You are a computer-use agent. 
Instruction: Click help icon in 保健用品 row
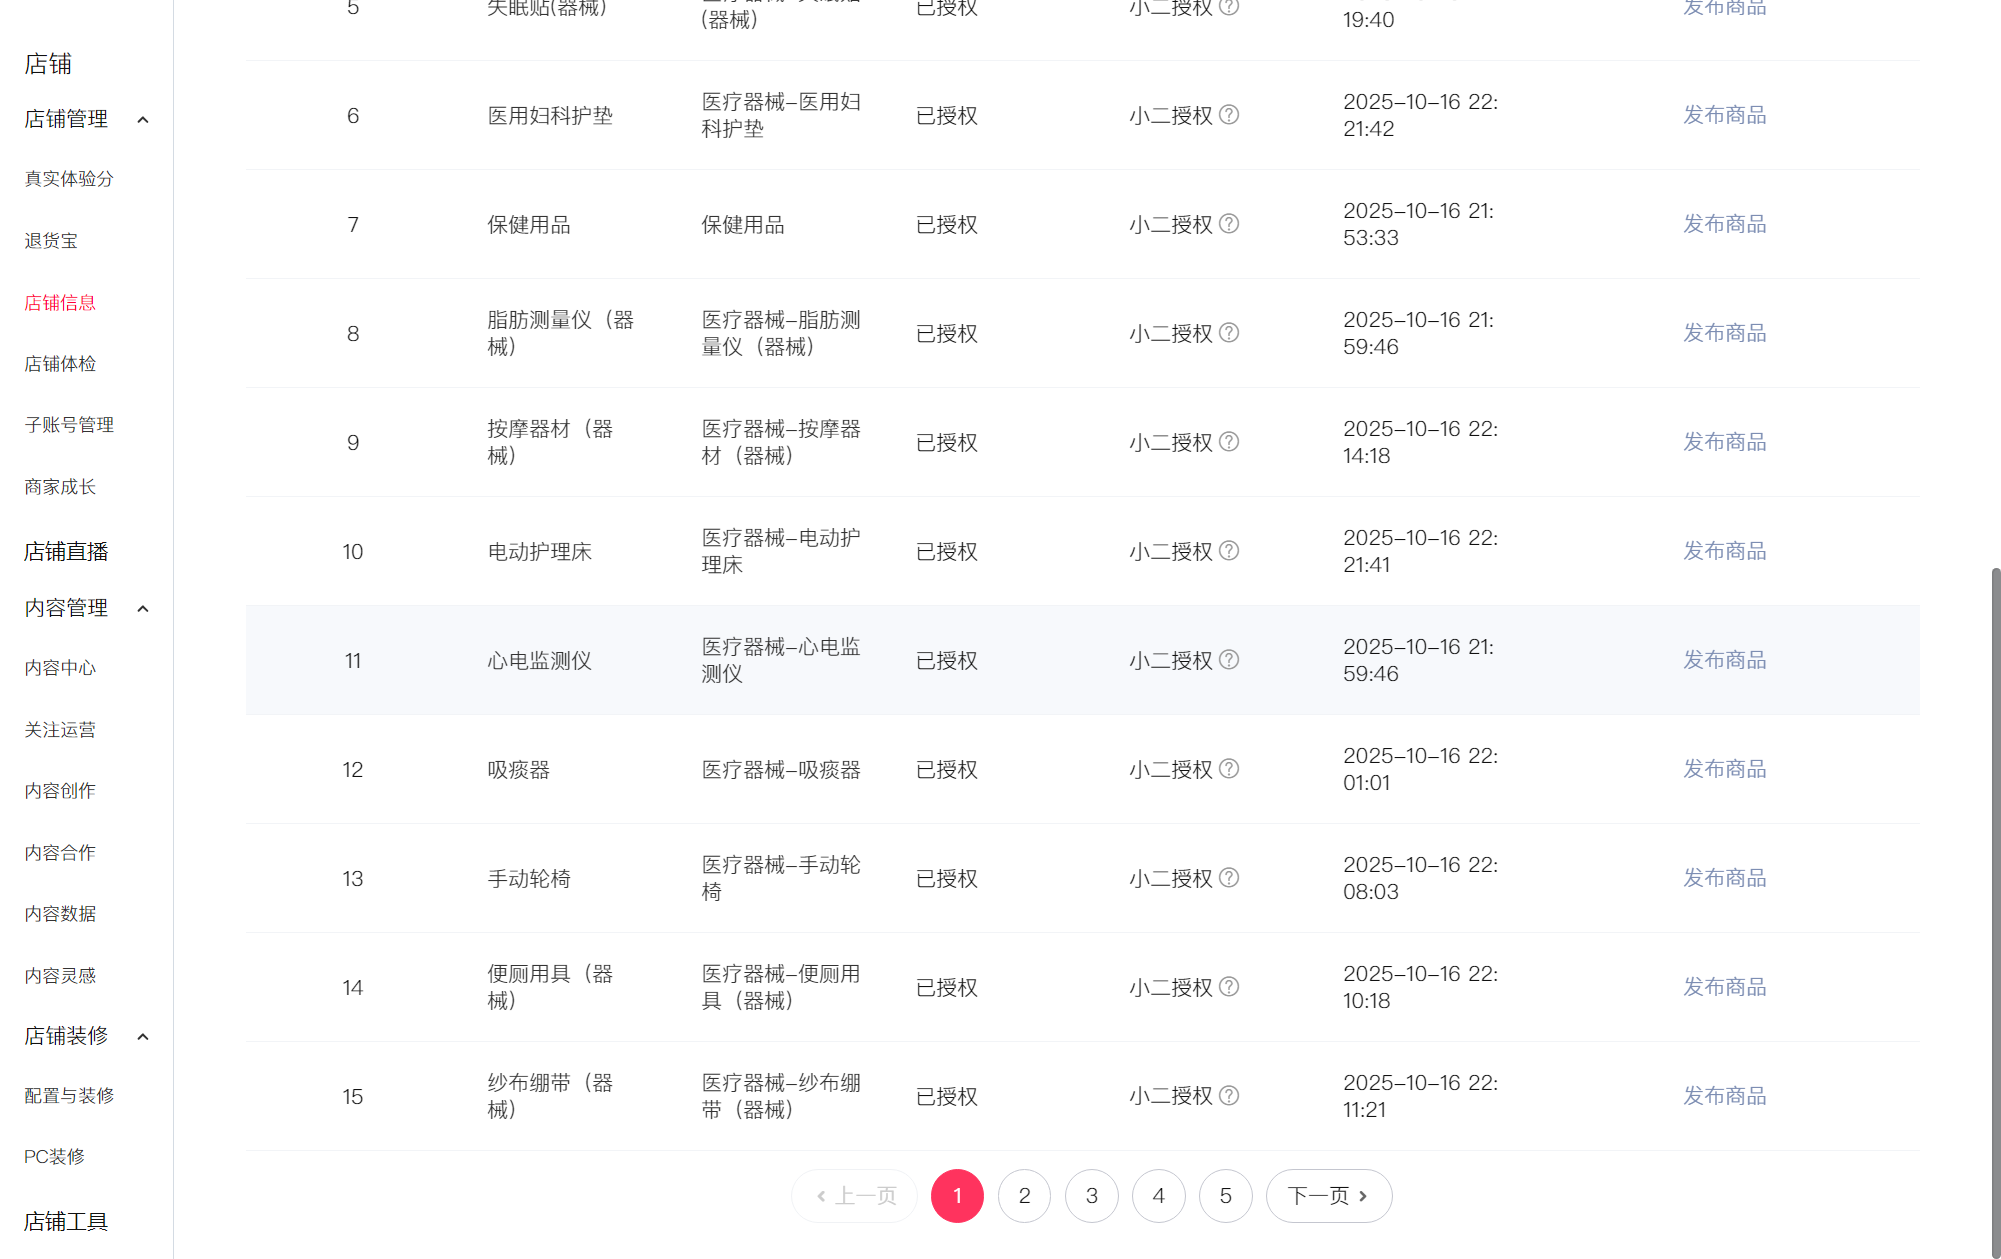click(x=1229, y=224)
